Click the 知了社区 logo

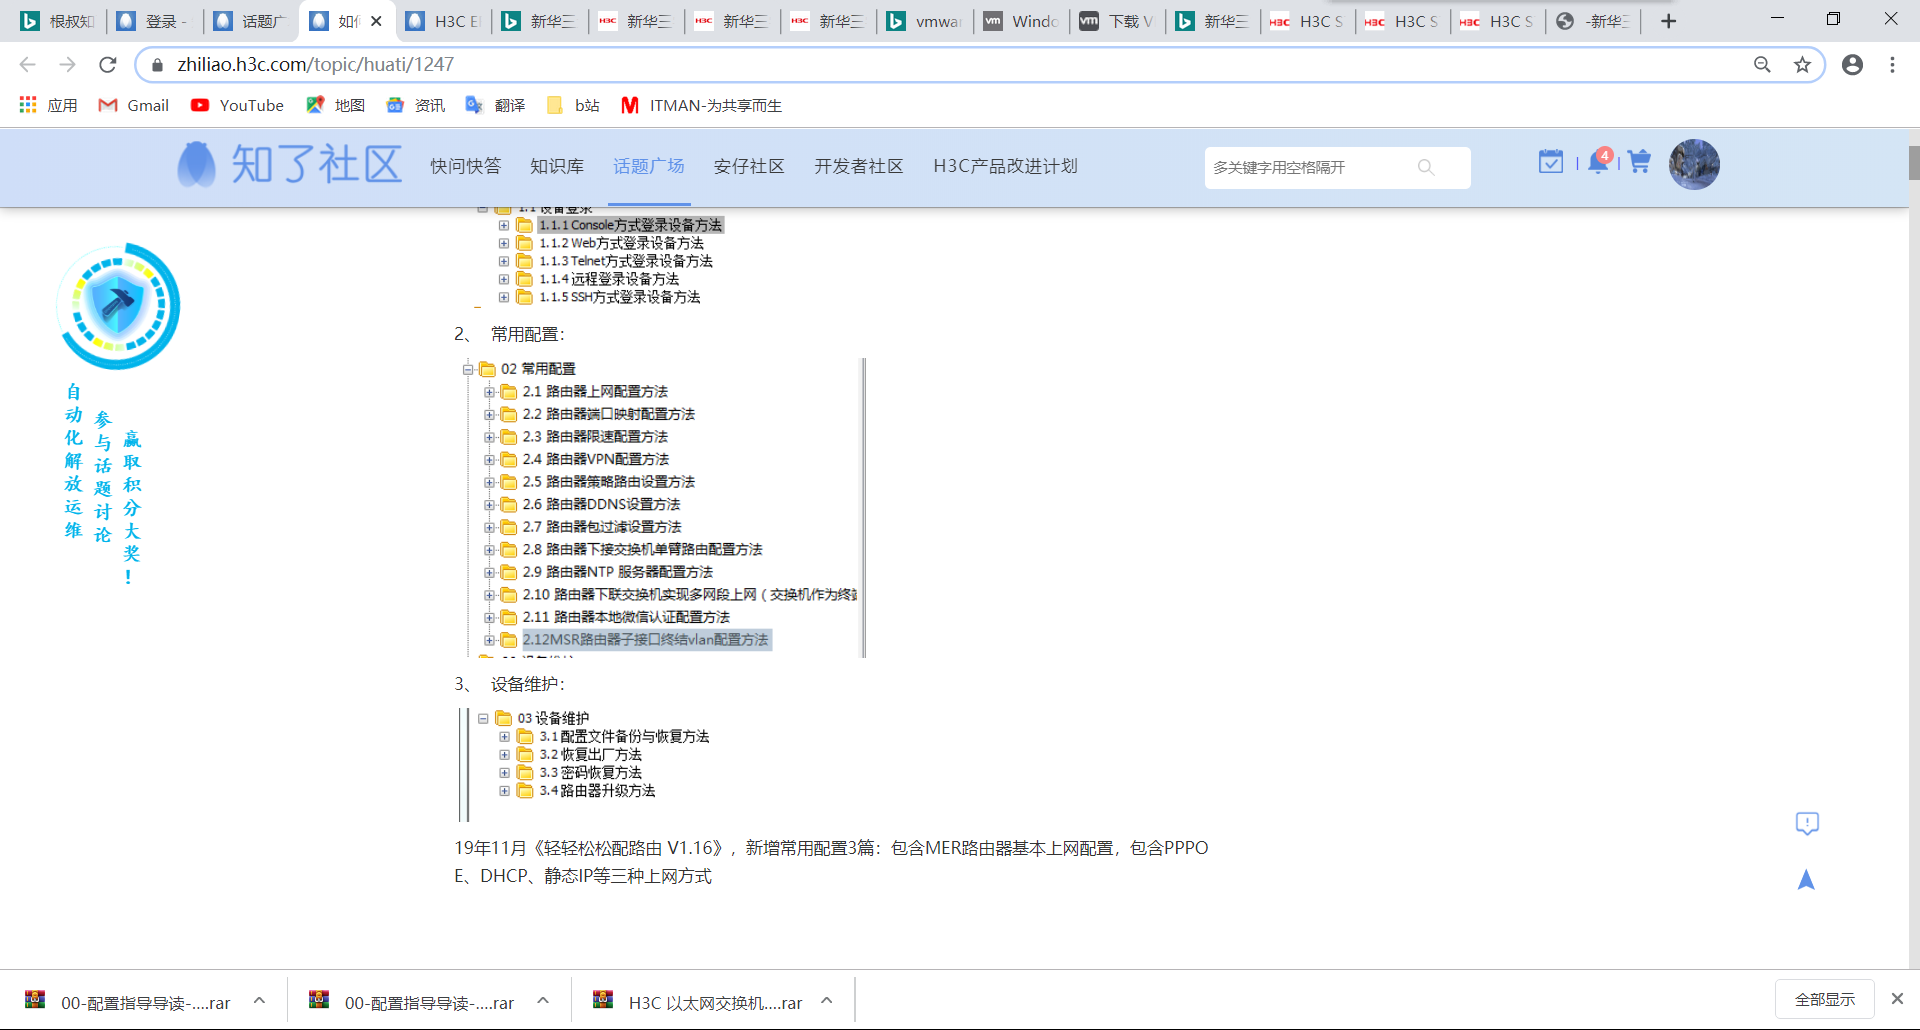coord(289,164)
